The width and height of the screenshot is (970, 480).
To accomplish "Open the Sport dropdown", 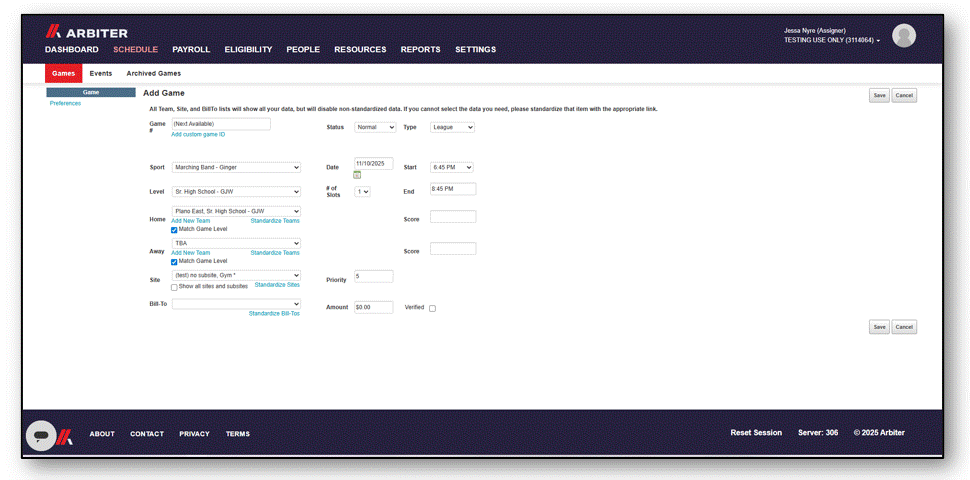I will pyautogui.click(x=236, y=167).
